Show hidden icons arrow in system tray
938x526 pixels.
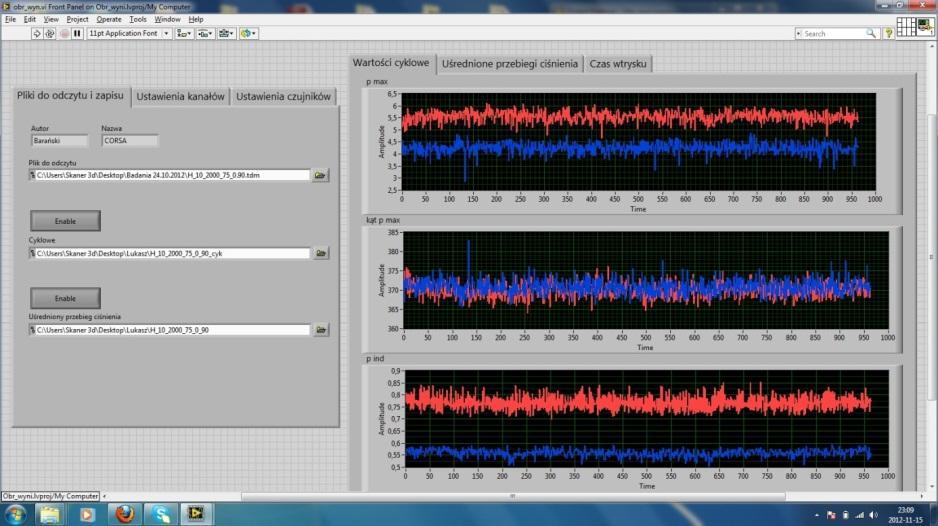(x=817, y=515)
